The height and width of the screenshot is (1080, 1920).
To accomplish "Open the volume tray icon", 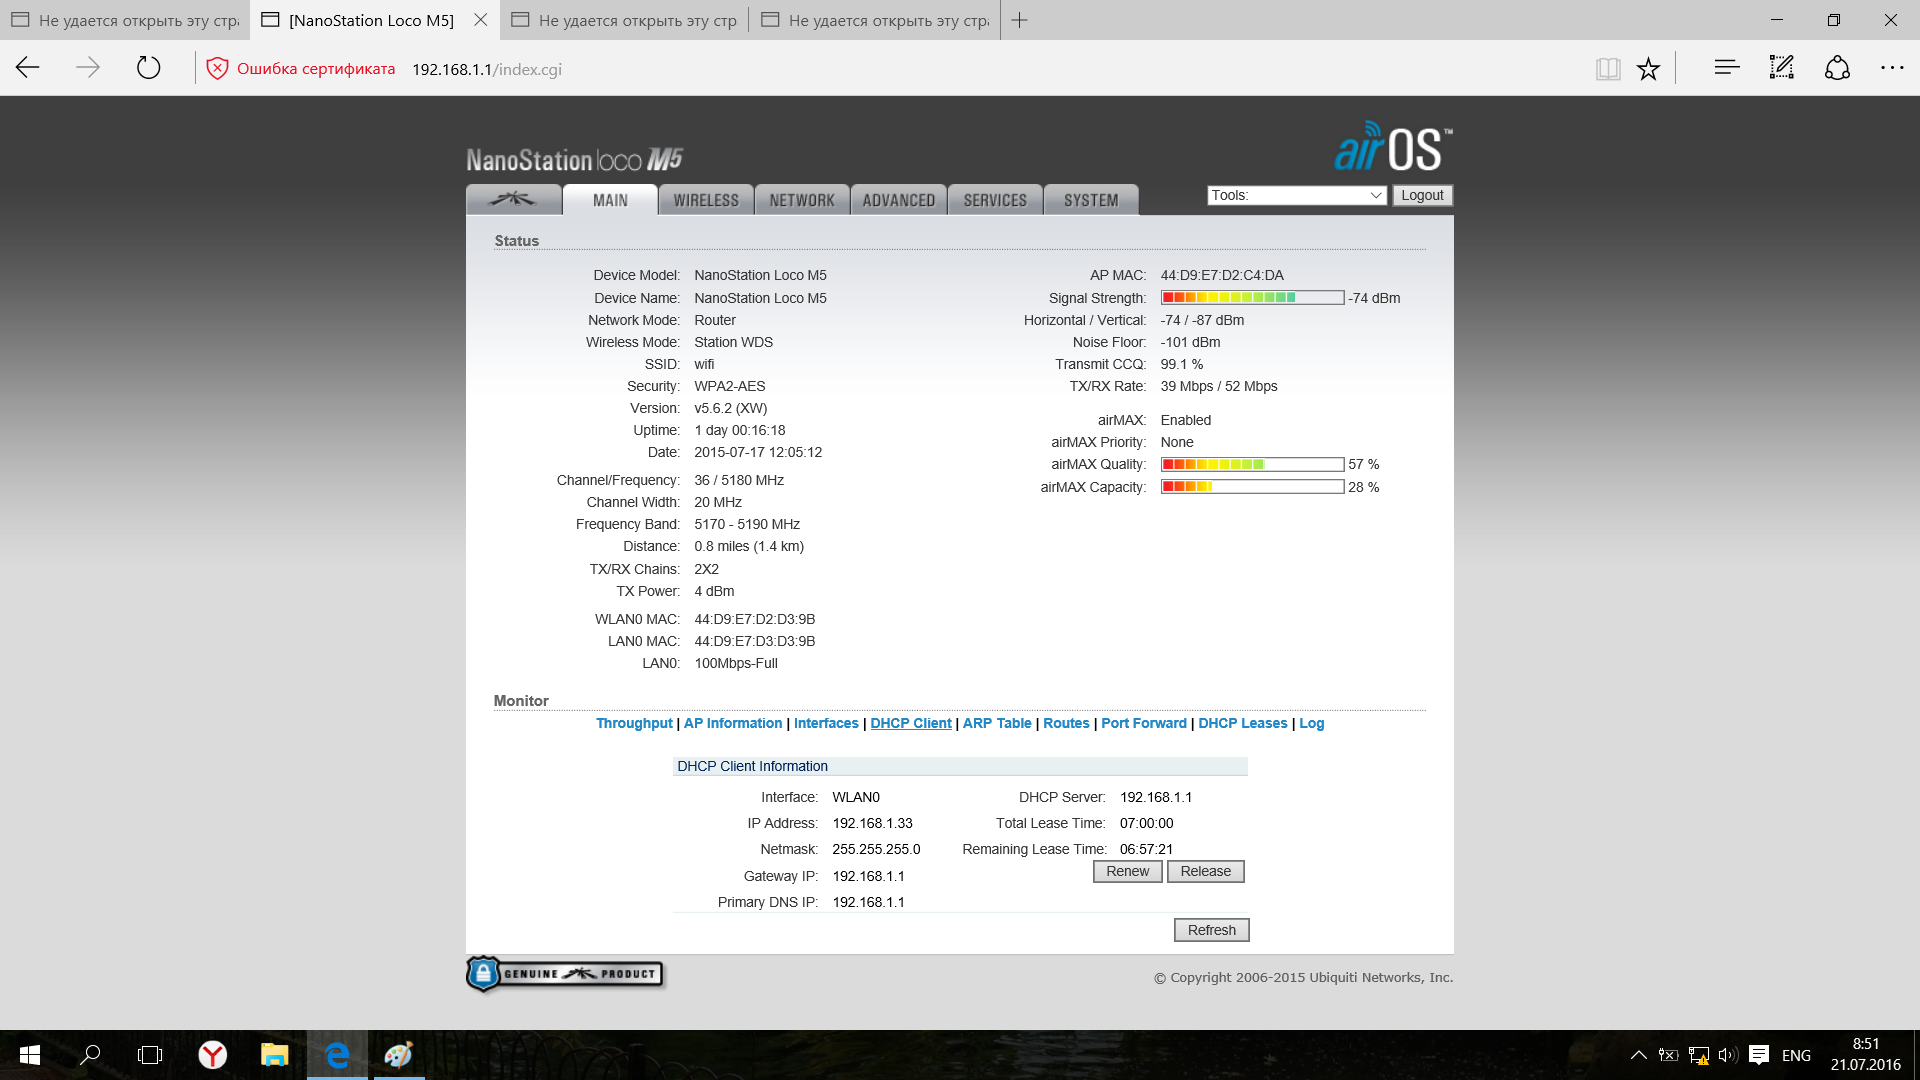I will click(1728, 1055).
